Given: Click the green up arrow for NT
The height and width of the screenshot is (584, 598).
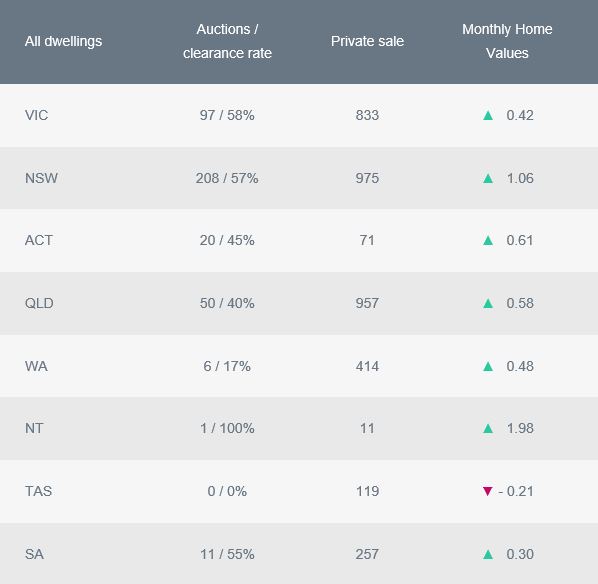Looking at the screenshot, I should [488, 428].
